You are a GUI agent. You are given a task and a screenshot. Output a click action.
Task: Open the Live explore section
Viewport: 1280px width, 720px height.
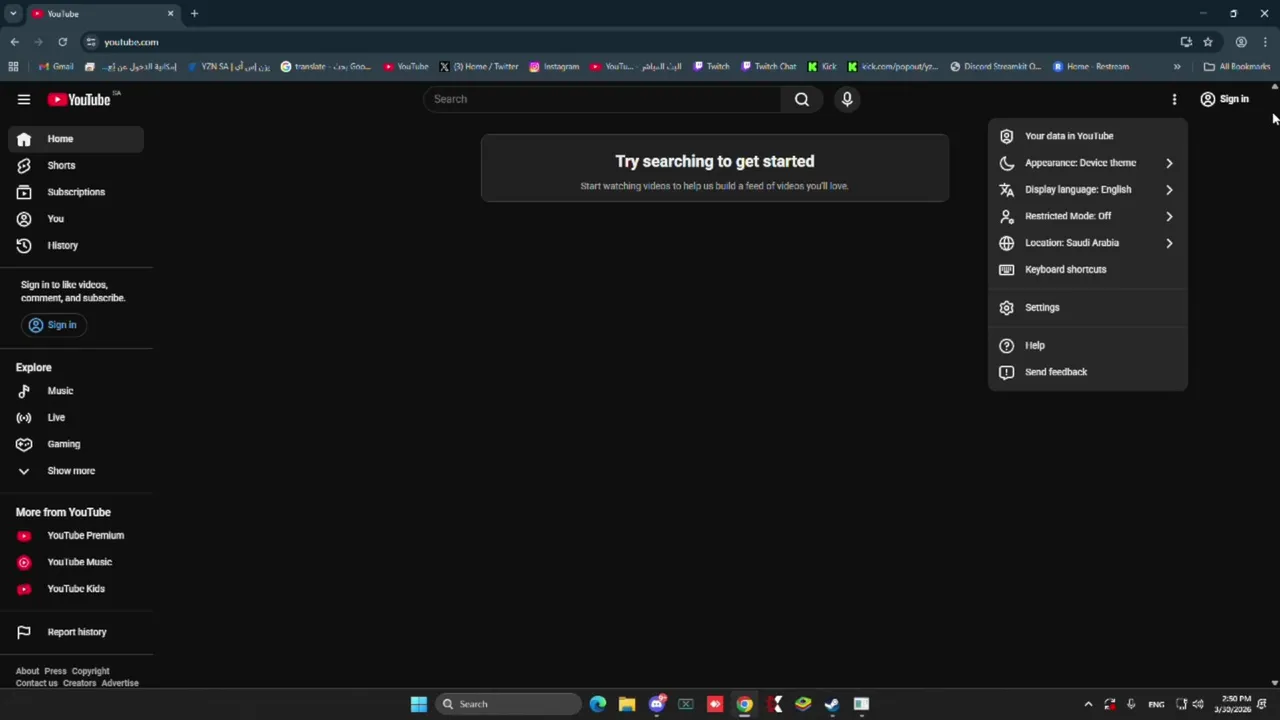tap(76, 417)
